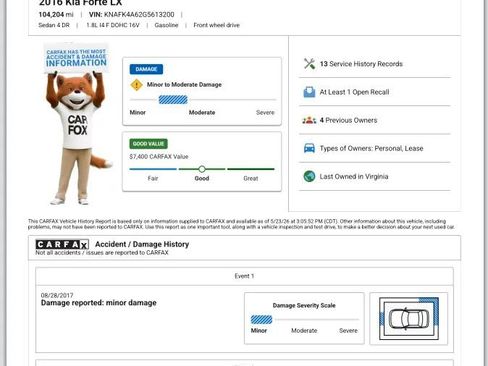Click the previous owners people icon
This screenshot has height=366, width=488.
[309, 120]
